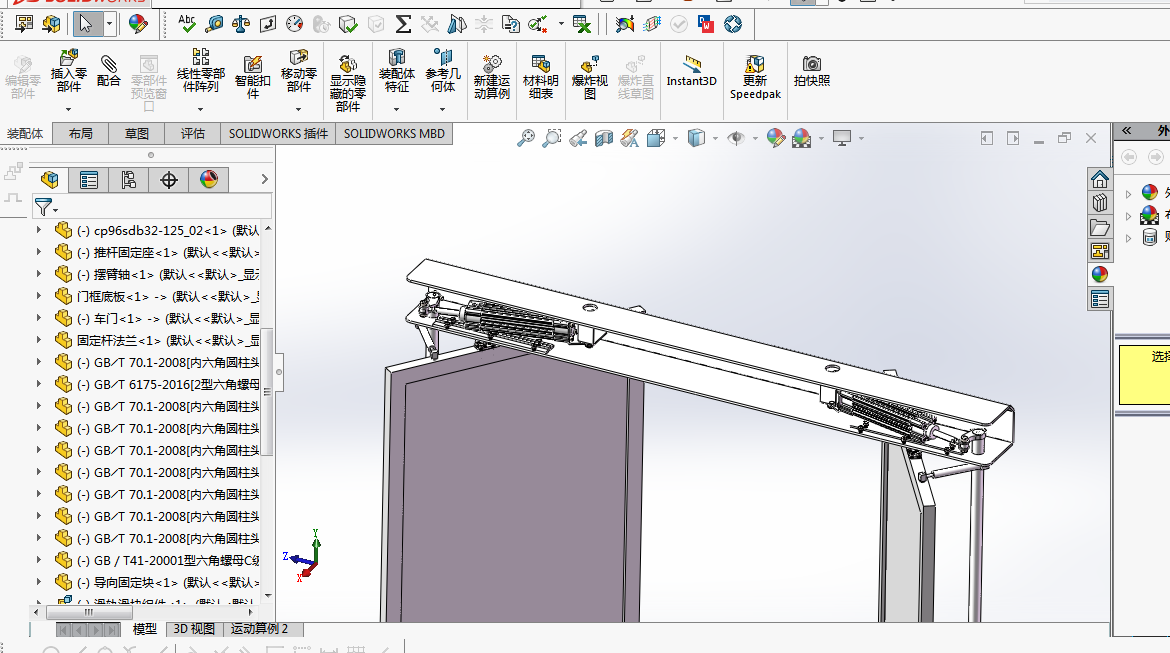Open the SOLIDWORKS MBD tab

394,134
